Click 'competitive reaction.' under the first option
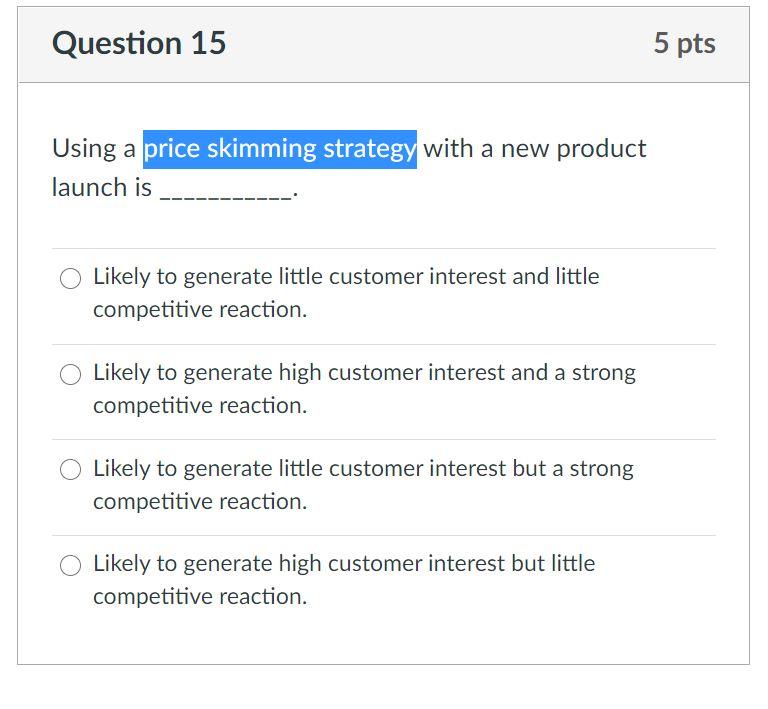Viewport: 768px width, 709px height. pos(200,310)
